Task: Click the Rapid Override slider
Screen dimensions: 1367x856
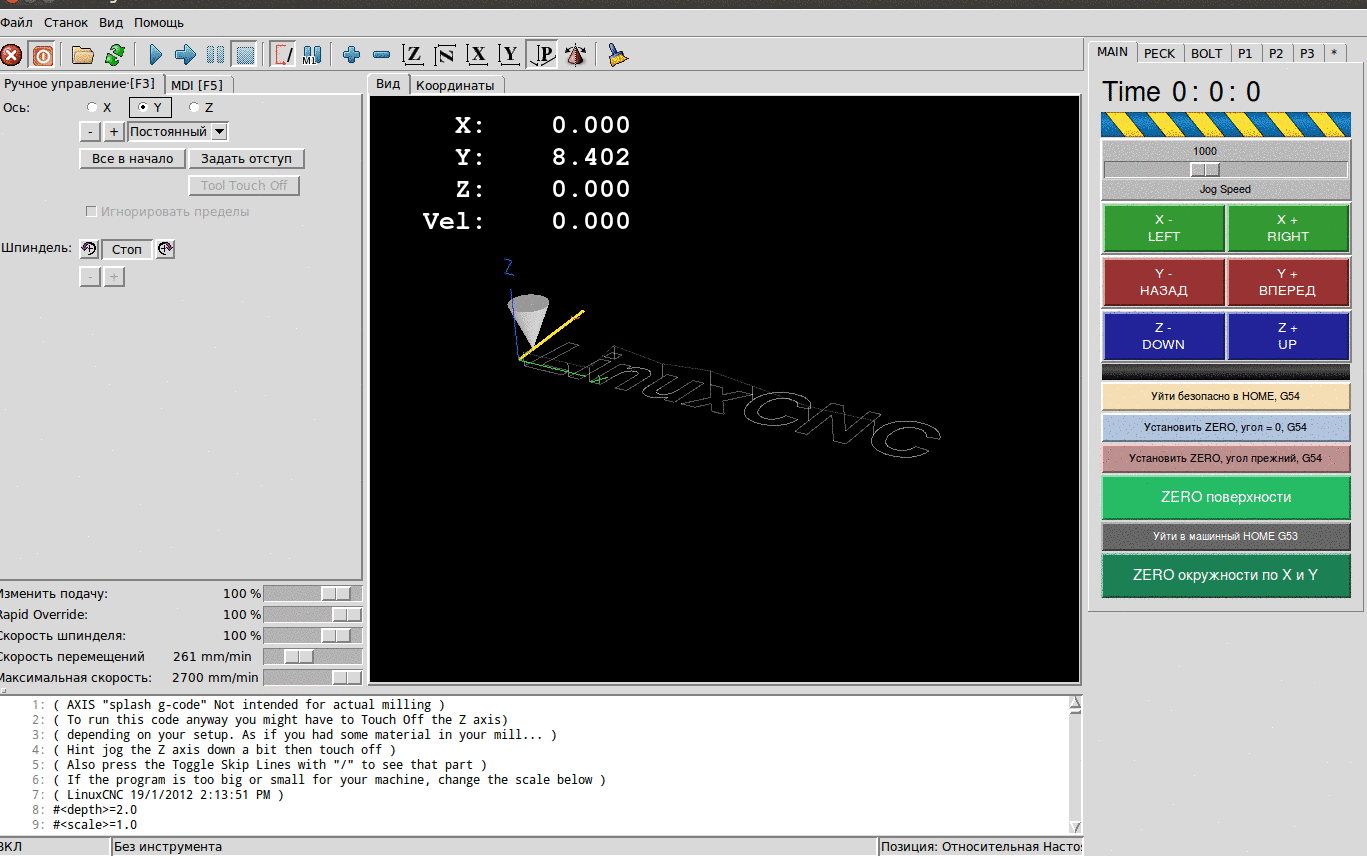Action: pos(313,614)
